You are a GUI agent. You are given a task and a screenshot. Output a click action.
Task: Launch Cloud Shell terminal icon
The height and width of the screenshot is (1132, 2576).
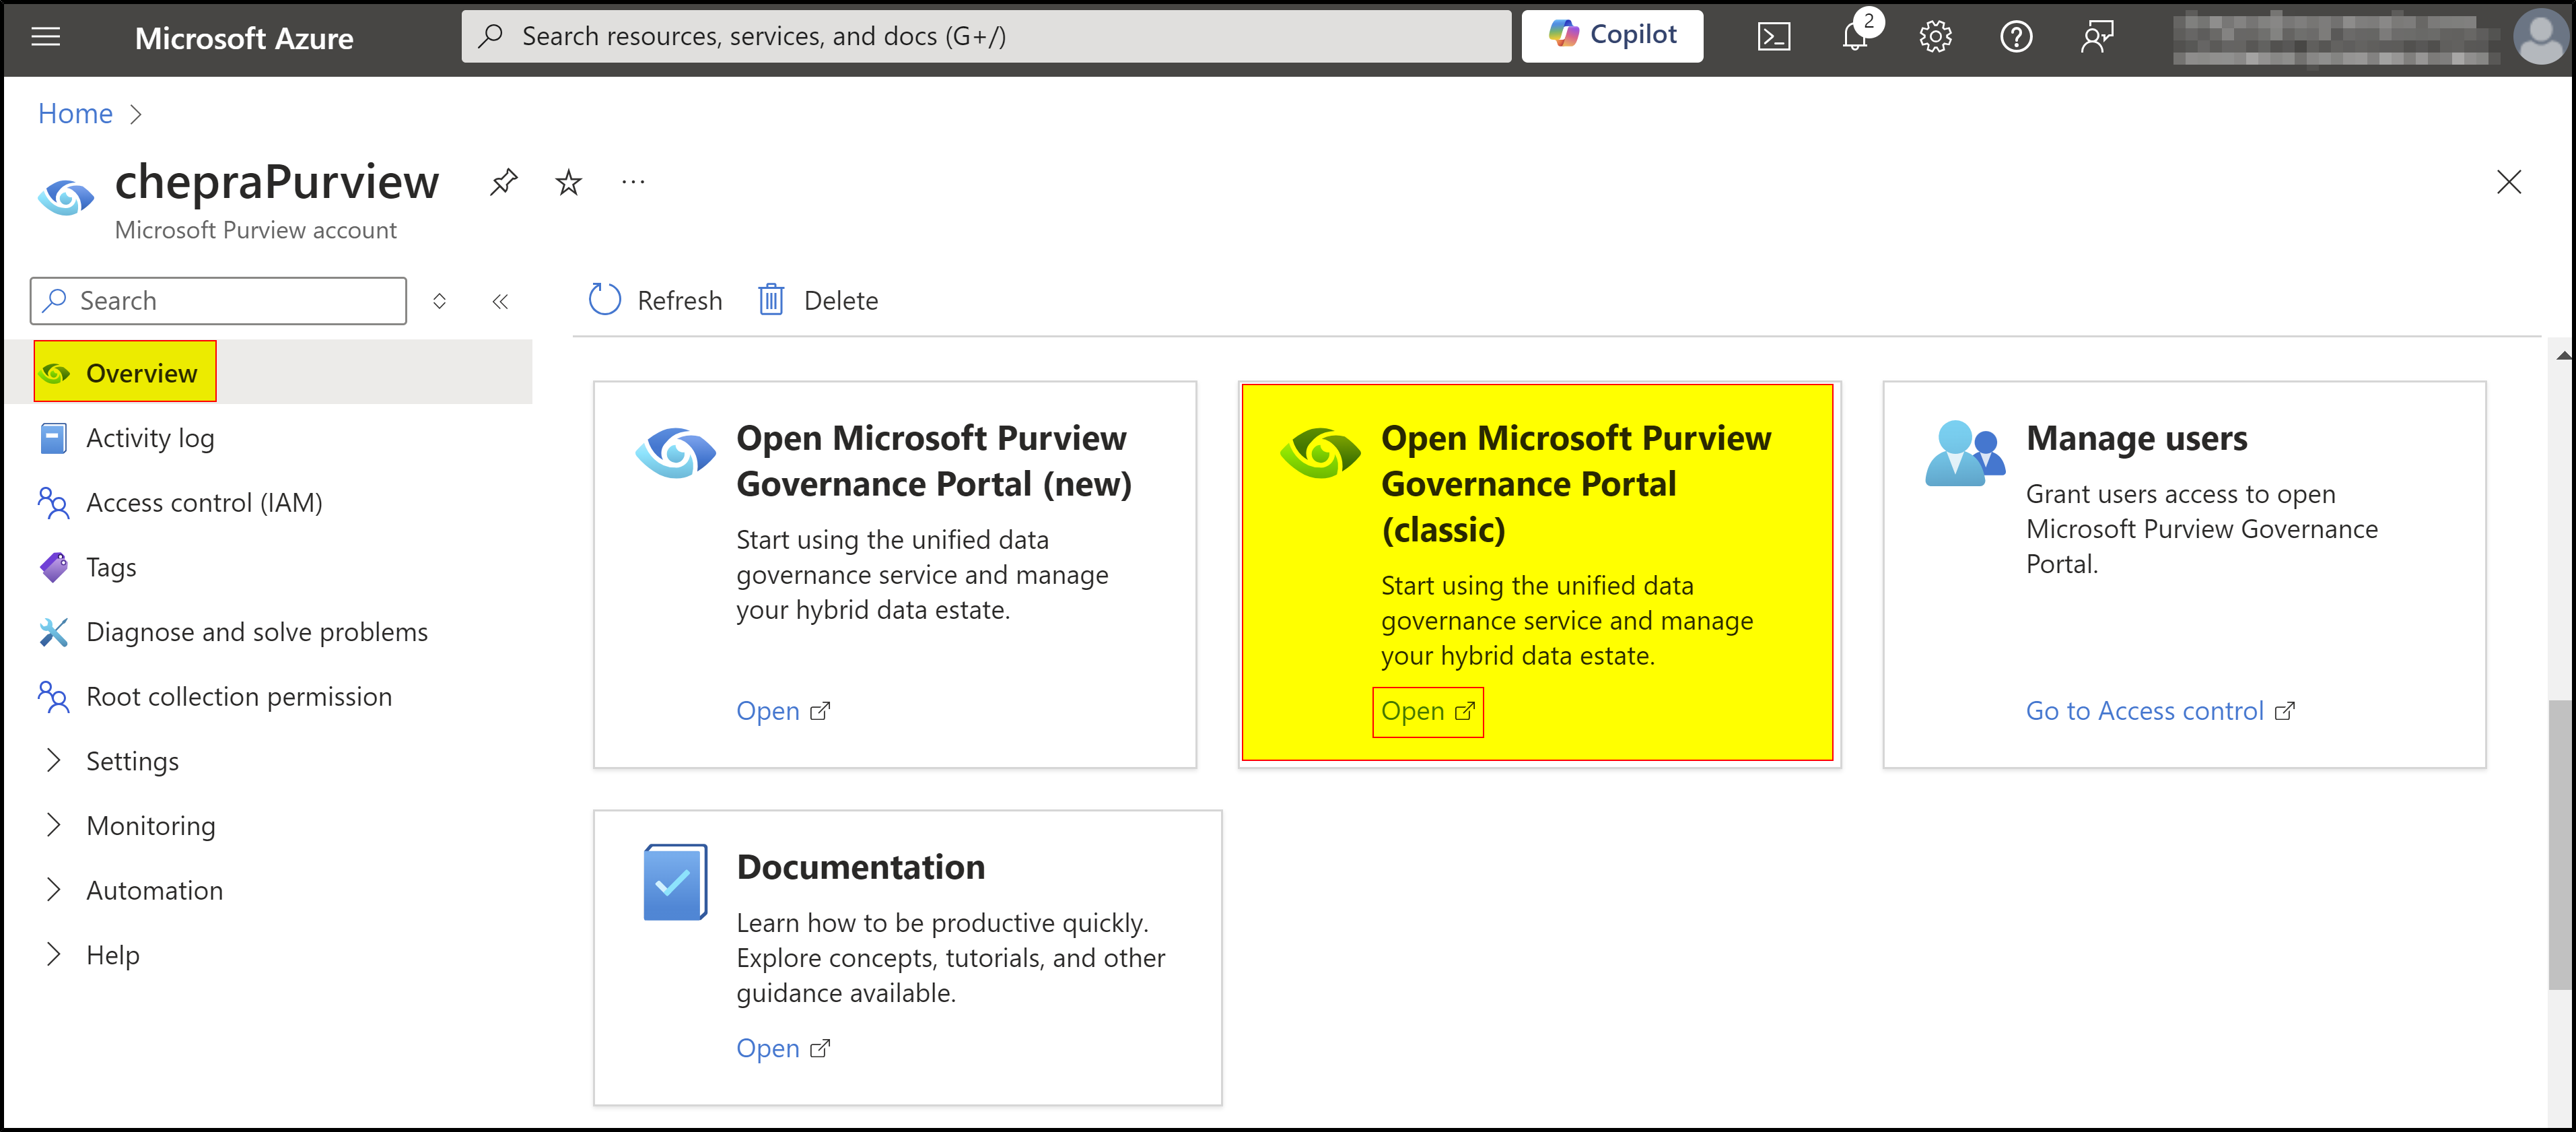point(1774,37)
